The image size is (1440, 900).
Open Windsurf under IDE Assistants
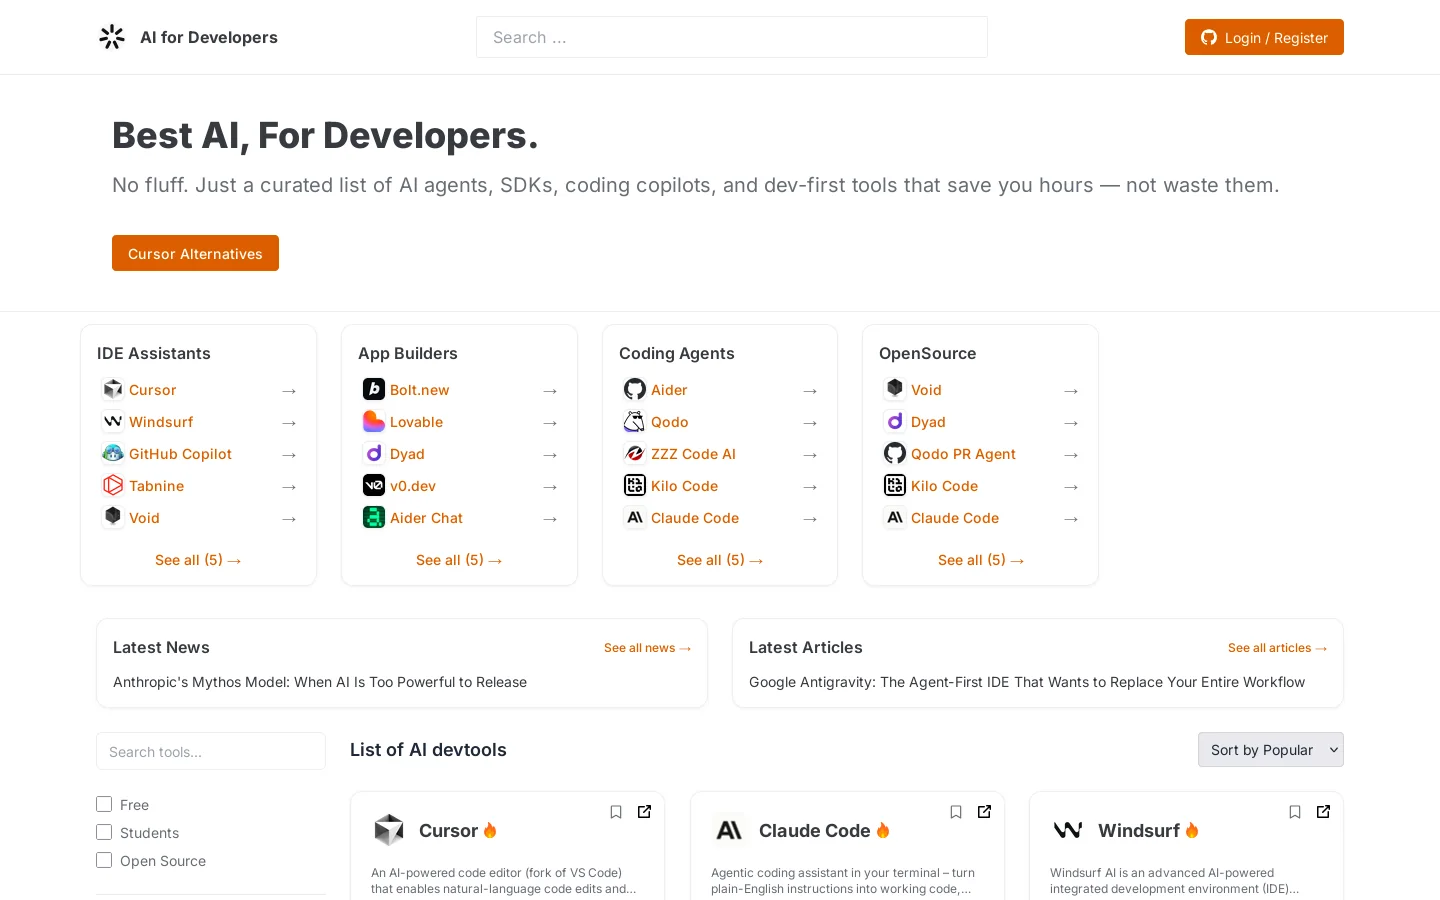click(161, 422)
